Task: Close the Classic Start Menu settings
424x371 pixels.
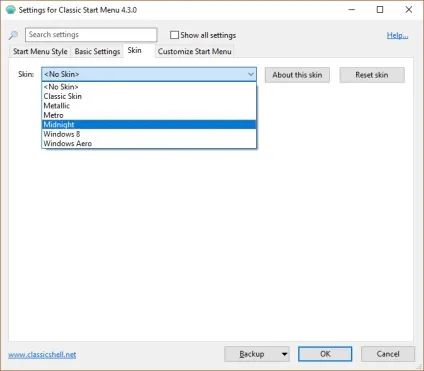Action: click(x=409, y=10)
